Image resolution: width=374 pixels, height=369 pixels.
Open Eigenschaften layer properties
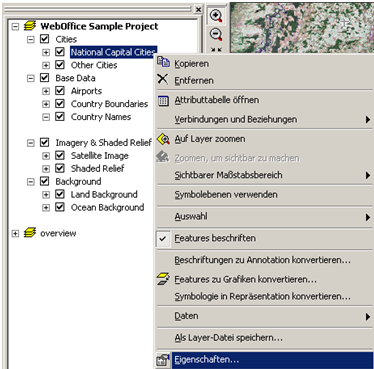(265, 360)
